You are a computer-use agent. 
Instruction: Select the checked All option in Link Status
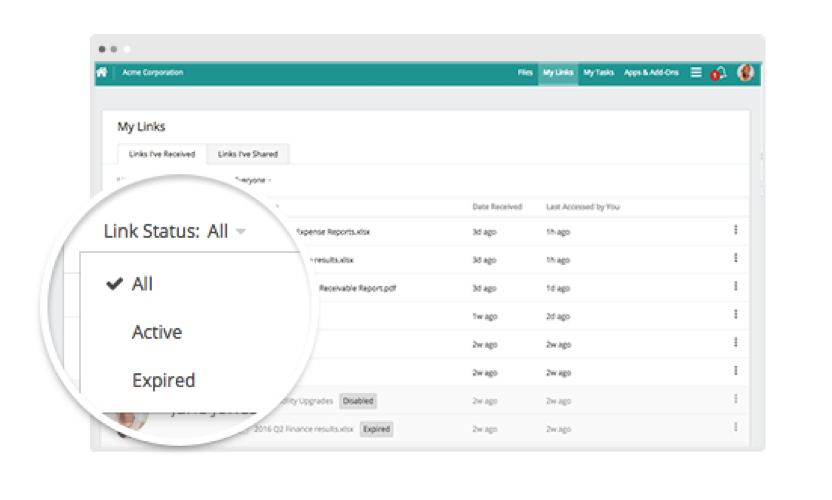[x=142, y=284]
